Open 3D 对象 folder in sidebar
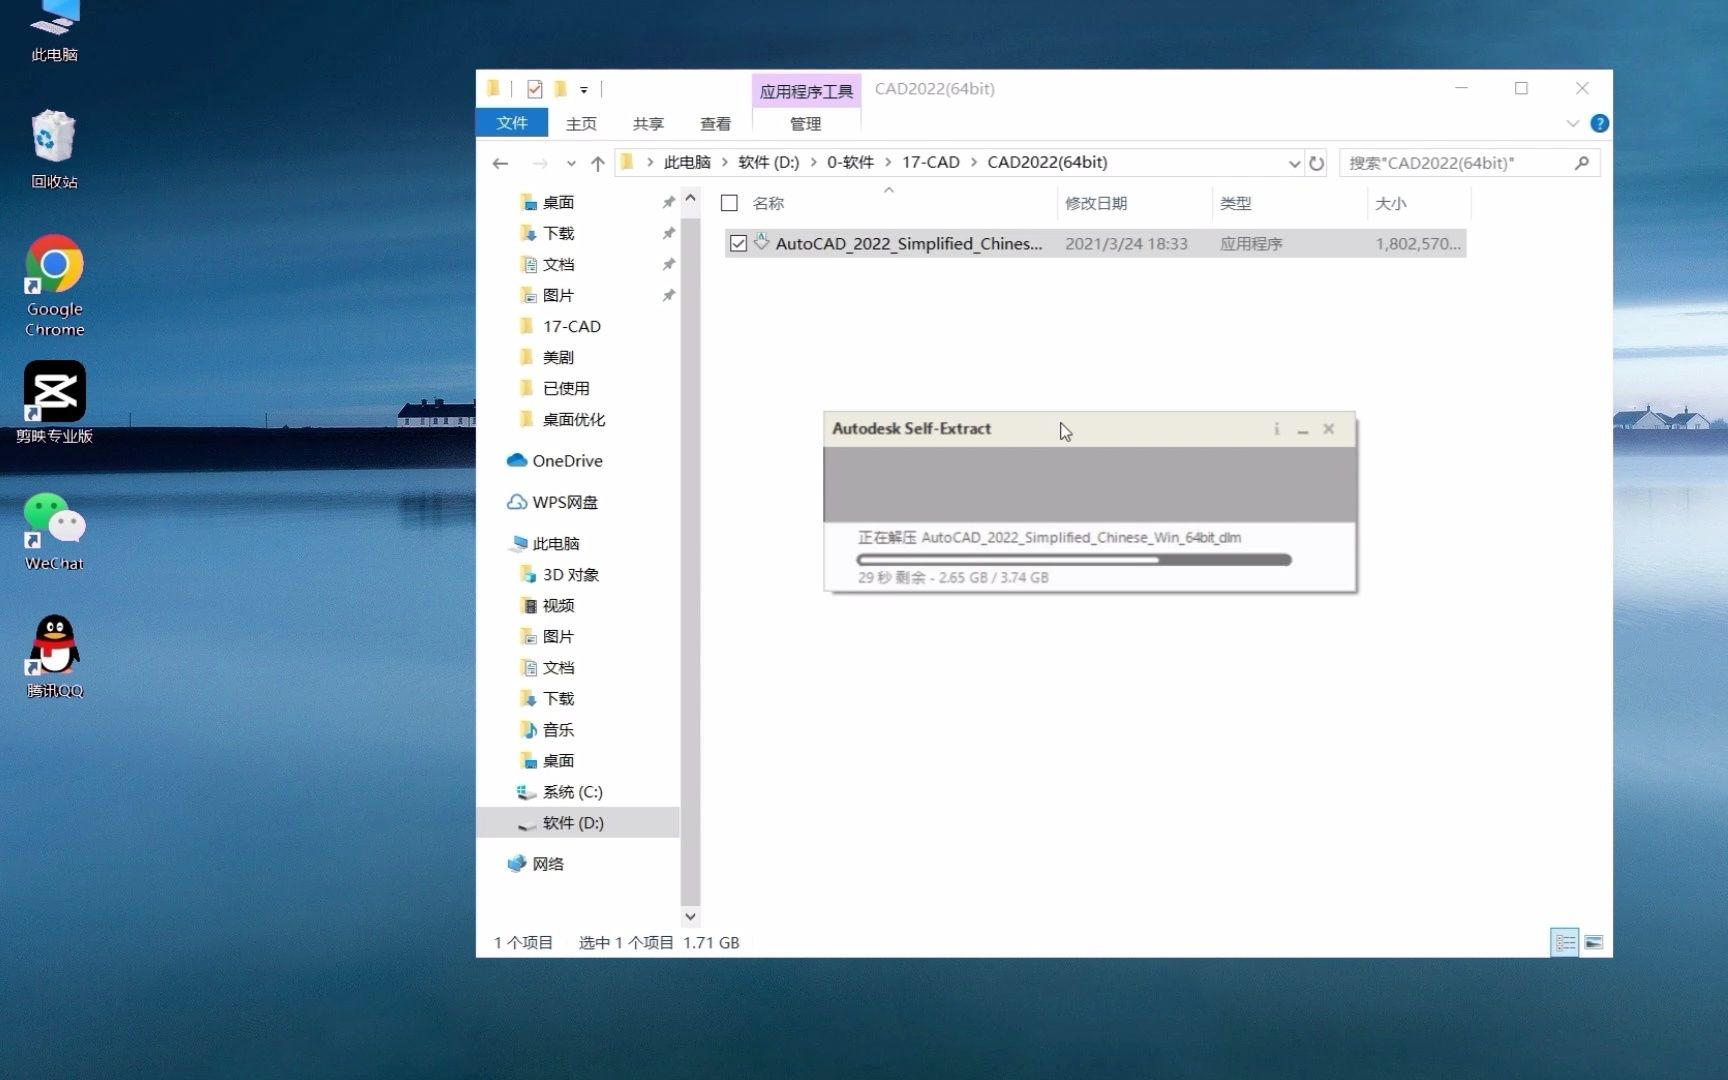The height and width of the screenshot is (1080, 1728). [x=560, y=575]
